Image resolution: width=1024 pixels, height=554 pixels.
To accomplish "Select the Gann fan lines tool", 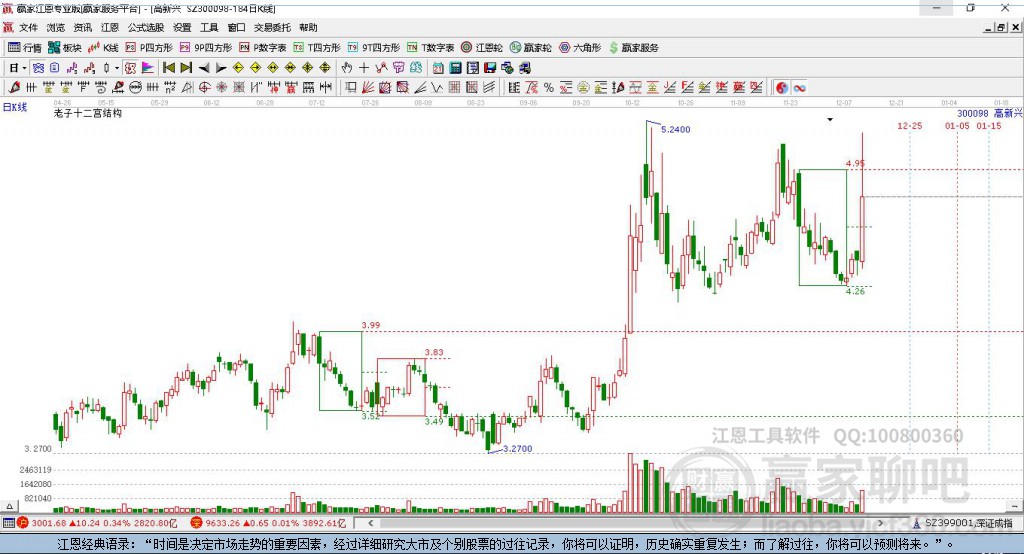I will pyautogui.click(x=368, y=88).
